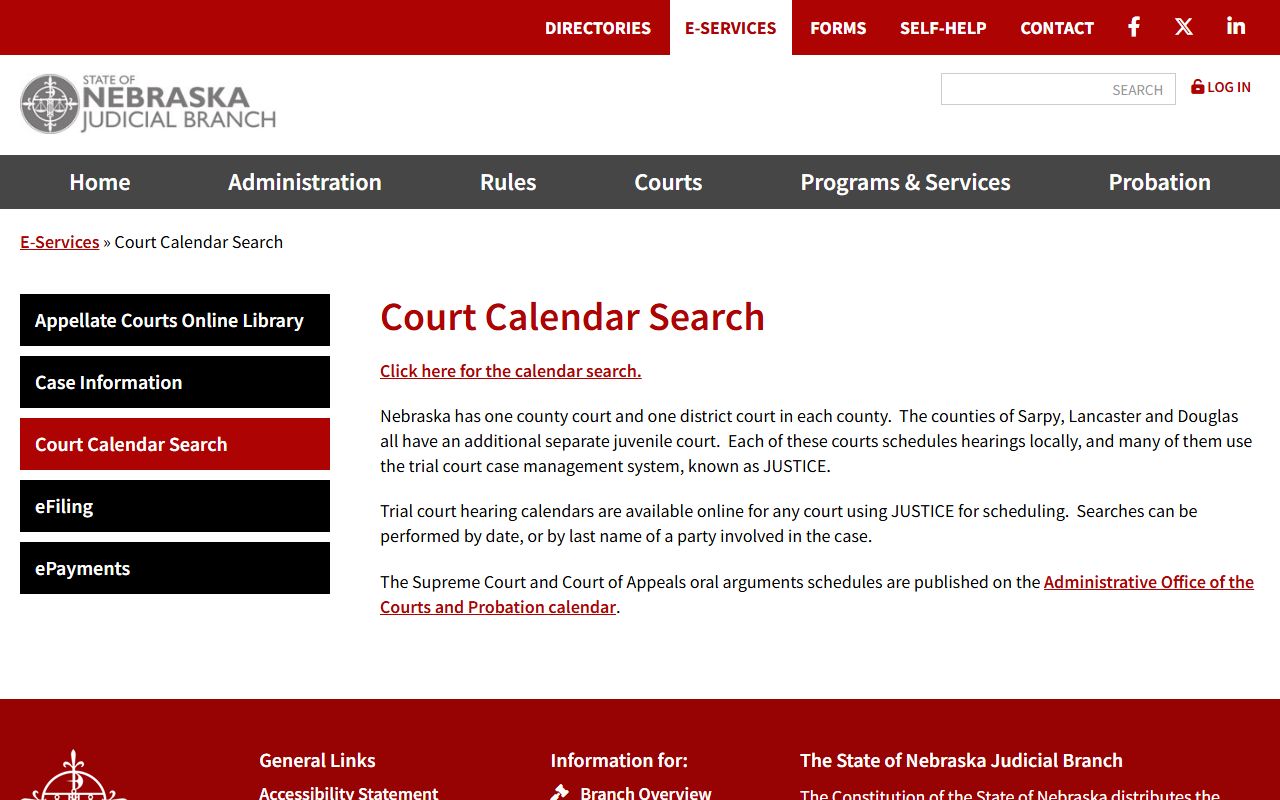Click the E-Services breadcrumb link

pos(60,242)
